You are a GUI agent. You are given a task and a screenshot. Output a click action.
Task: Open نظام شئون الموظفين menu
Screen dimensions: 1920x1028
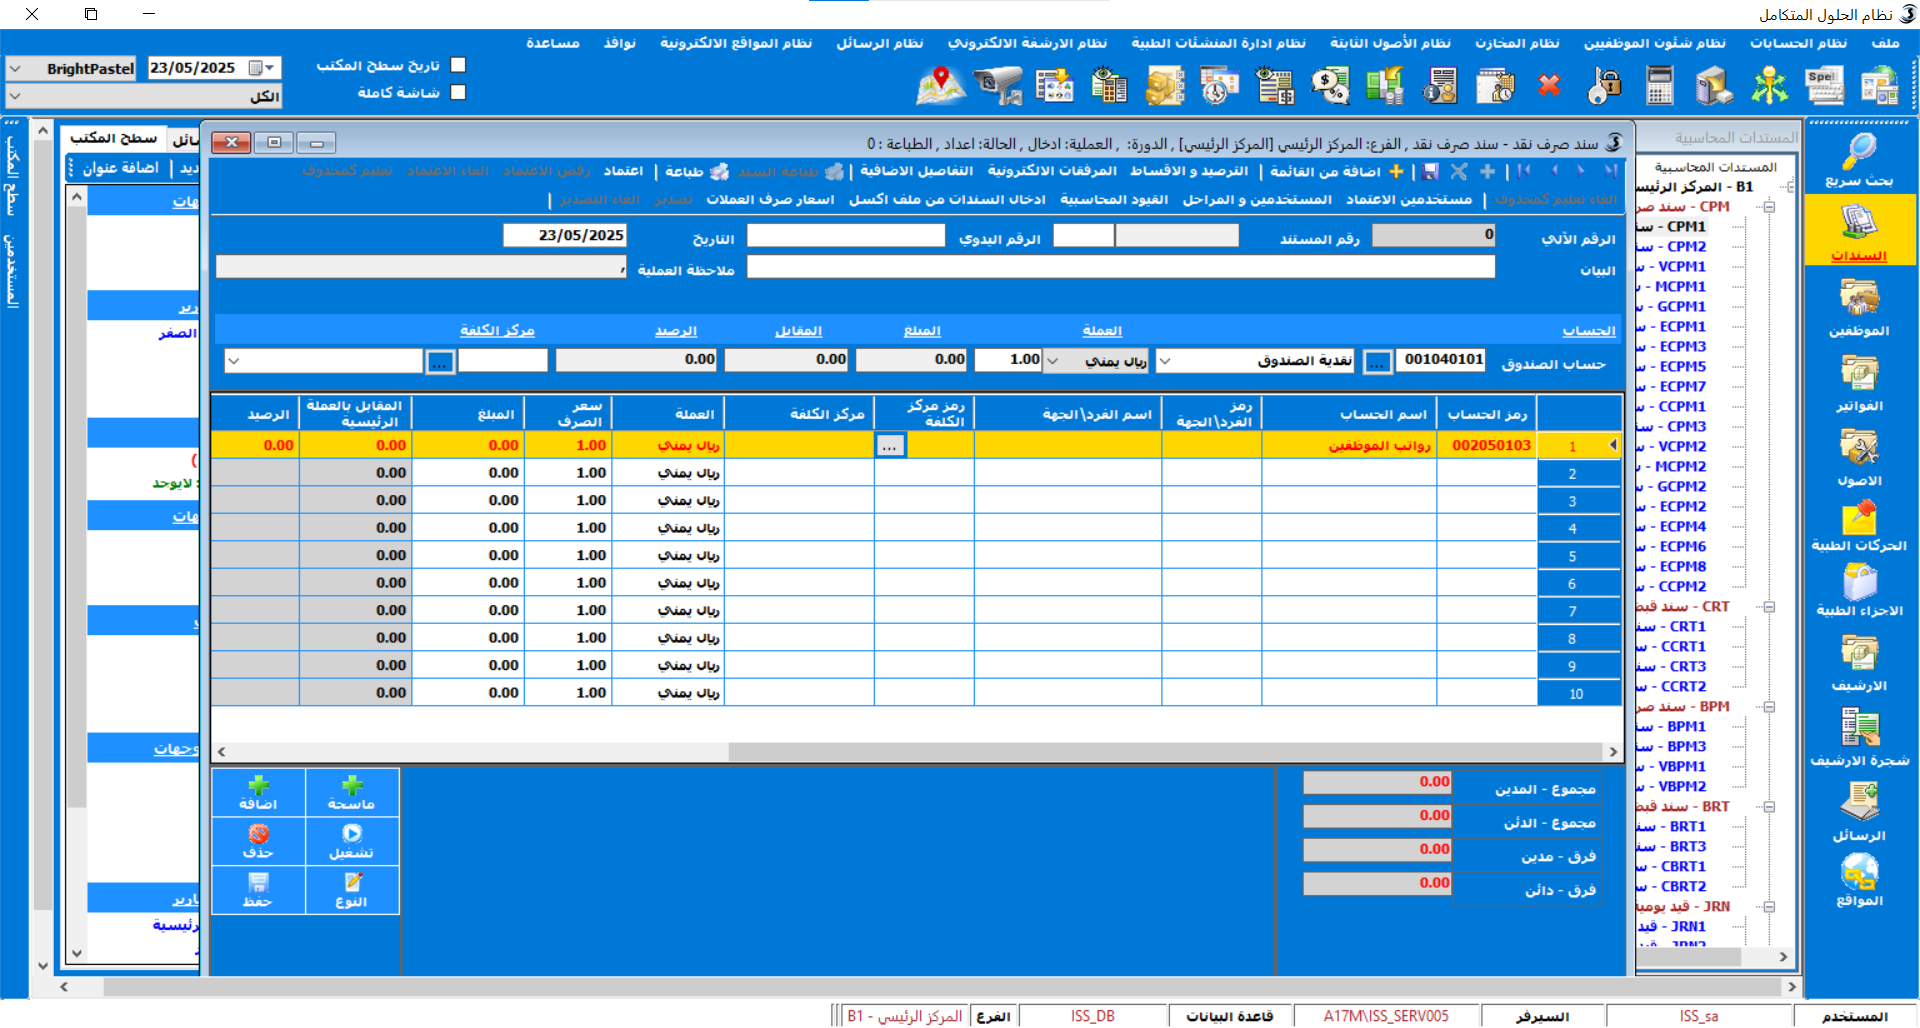click(x=1654, y=43)
